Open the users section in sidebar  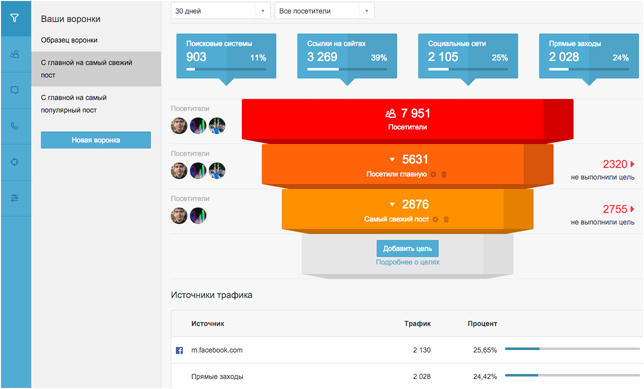coord(15,54)
